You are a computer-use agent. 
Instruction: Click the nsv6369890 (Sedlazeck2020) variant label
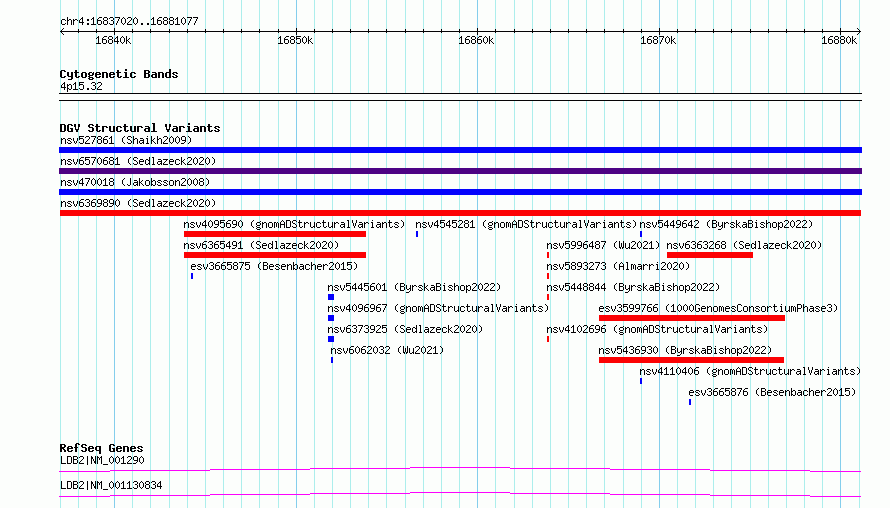pos(138,203)
